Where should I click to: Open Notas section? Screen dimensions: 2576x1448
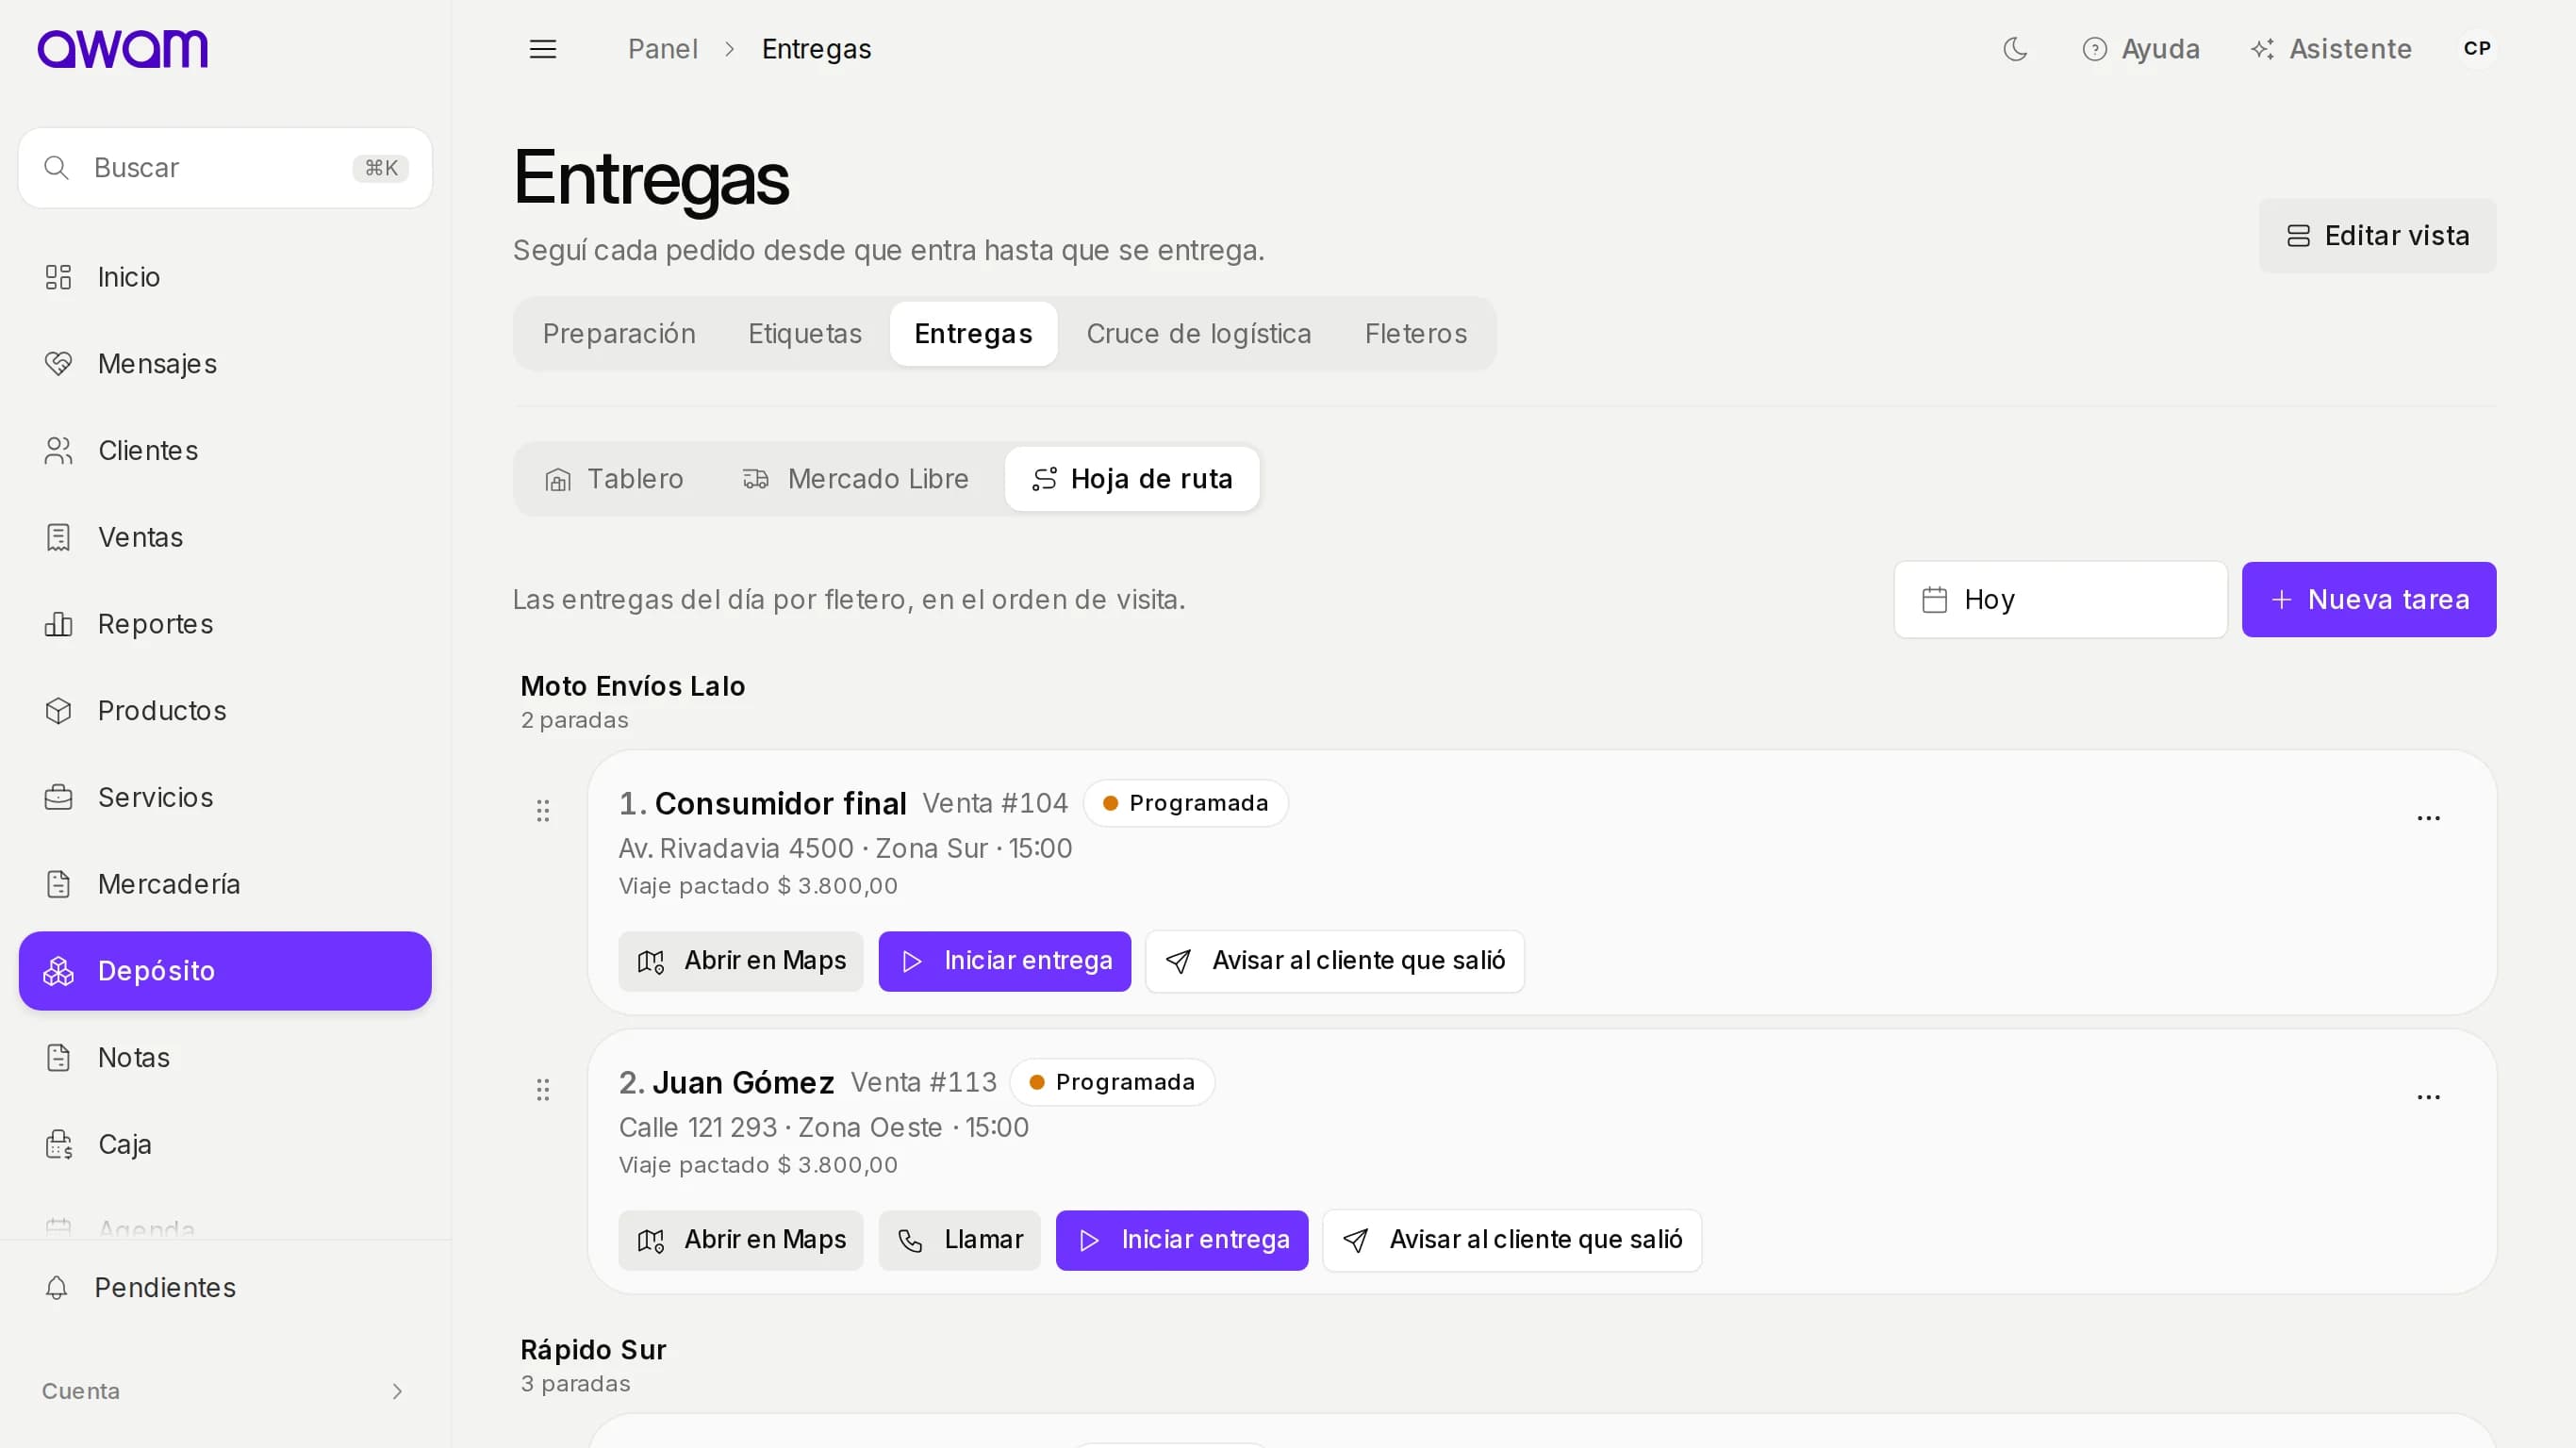point(225,1057)
